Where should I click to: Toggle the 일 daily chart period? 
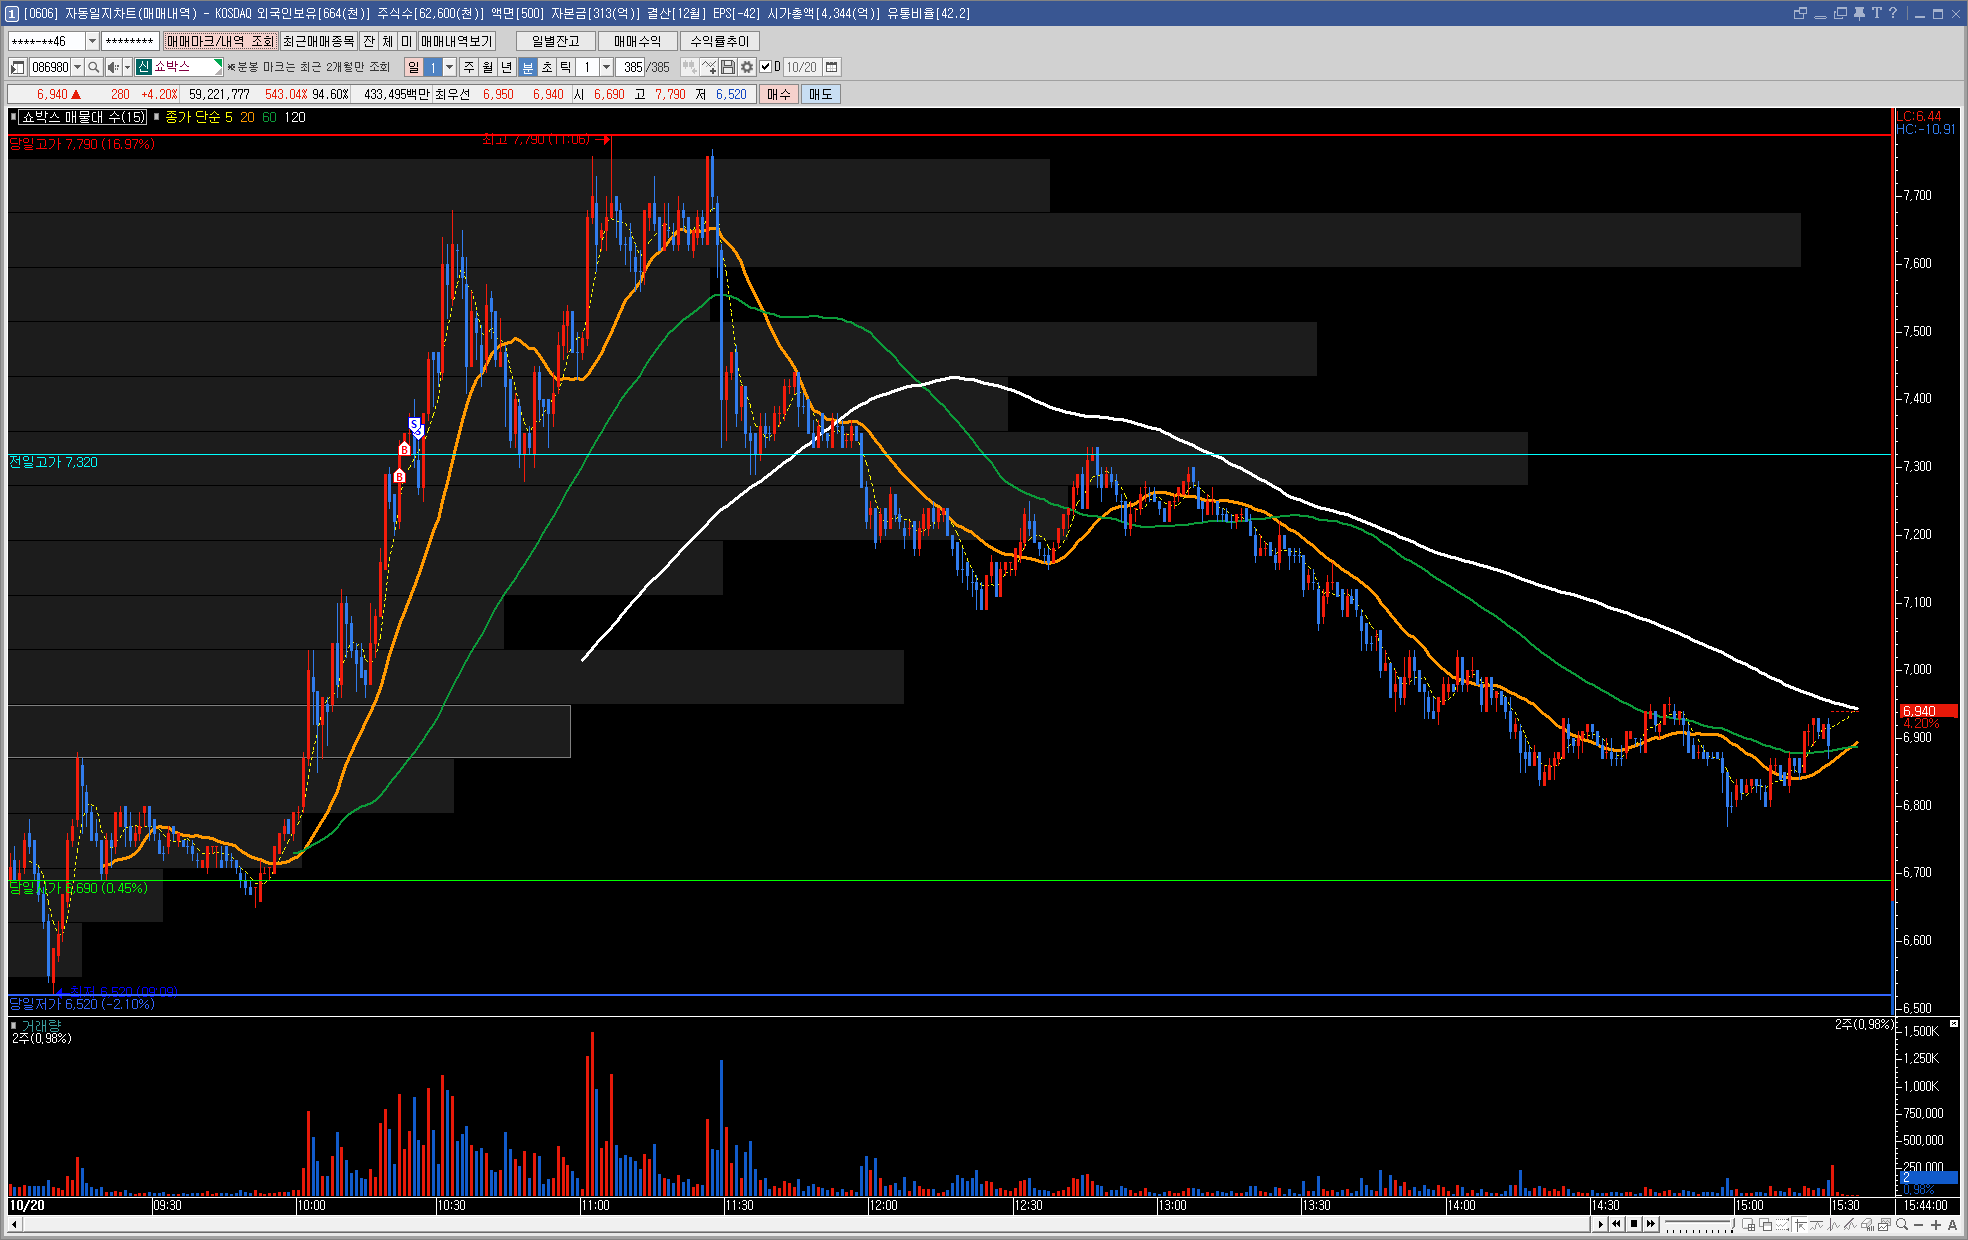(413, 67)
